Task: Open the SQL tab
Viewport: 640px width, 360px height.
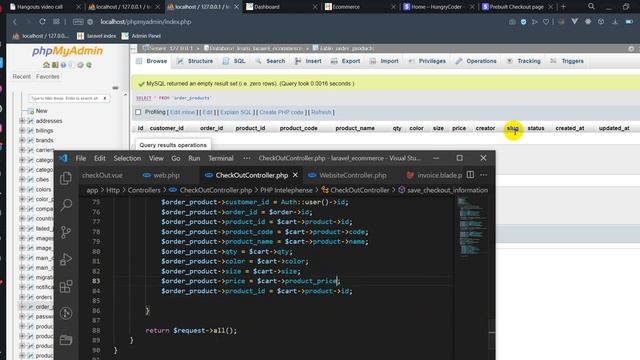Action: [x=234, y=61]
